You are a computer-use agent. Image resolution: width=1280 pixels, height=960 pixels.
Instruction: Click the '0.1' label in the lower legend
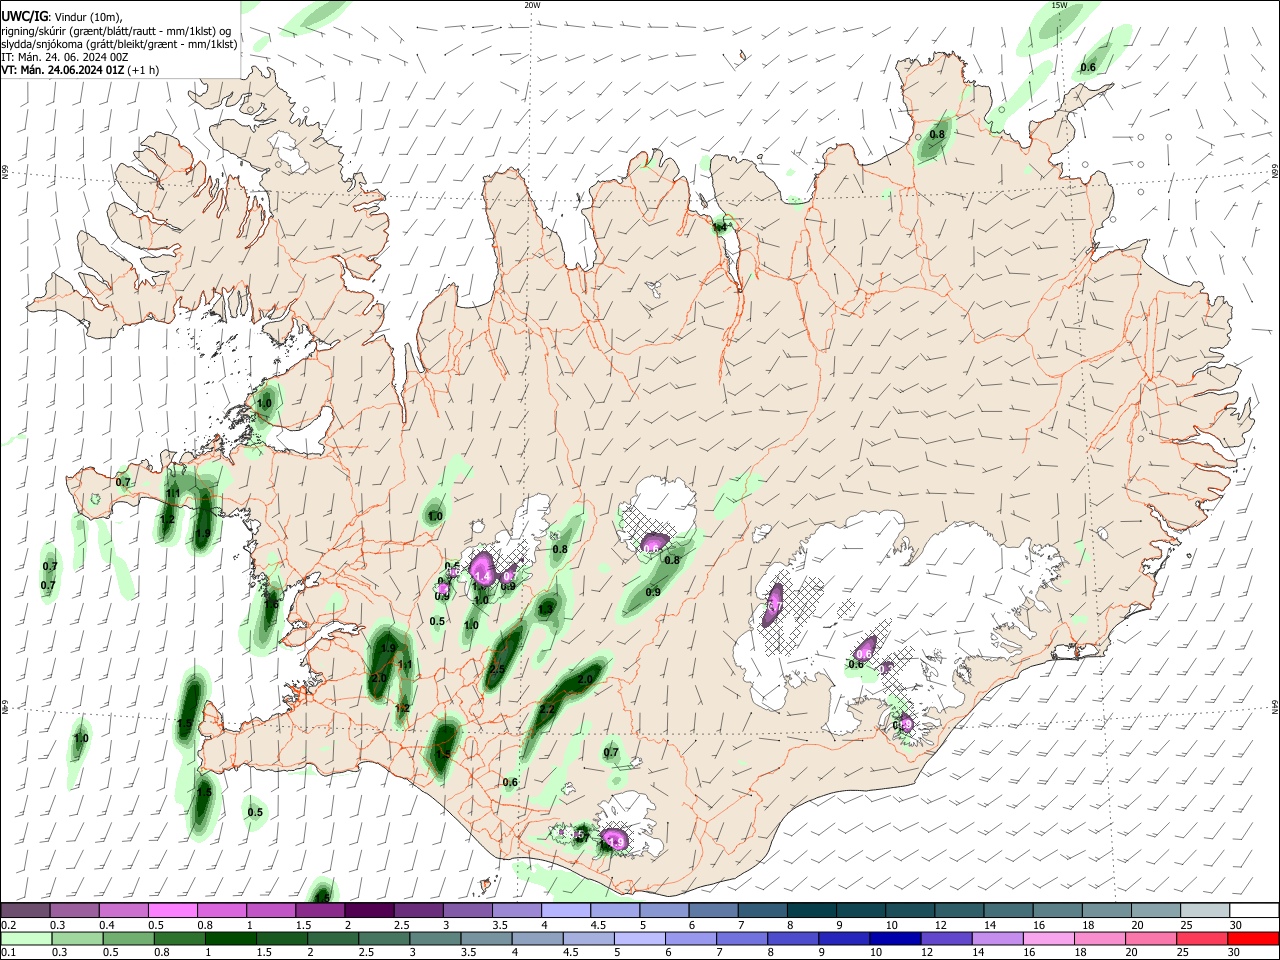[8, 953]
